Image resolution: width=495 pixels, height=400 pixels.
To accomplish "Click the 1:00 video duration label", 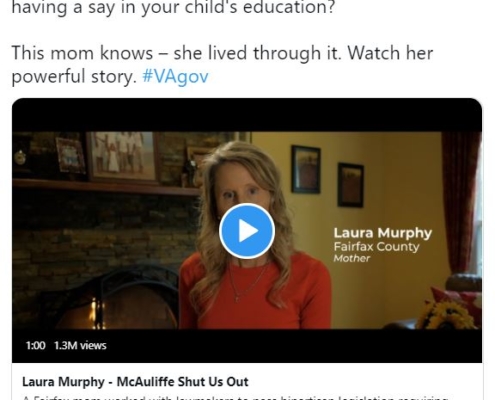I will tap(35, 345).
